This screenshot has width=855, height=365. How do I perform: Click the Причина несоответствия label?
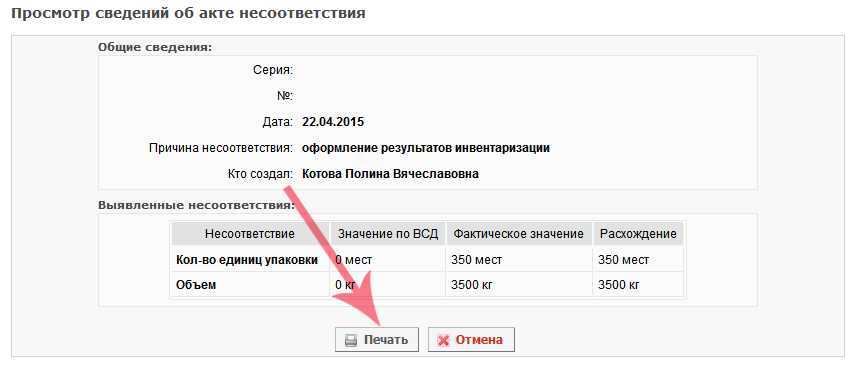[x=221, y=148]
